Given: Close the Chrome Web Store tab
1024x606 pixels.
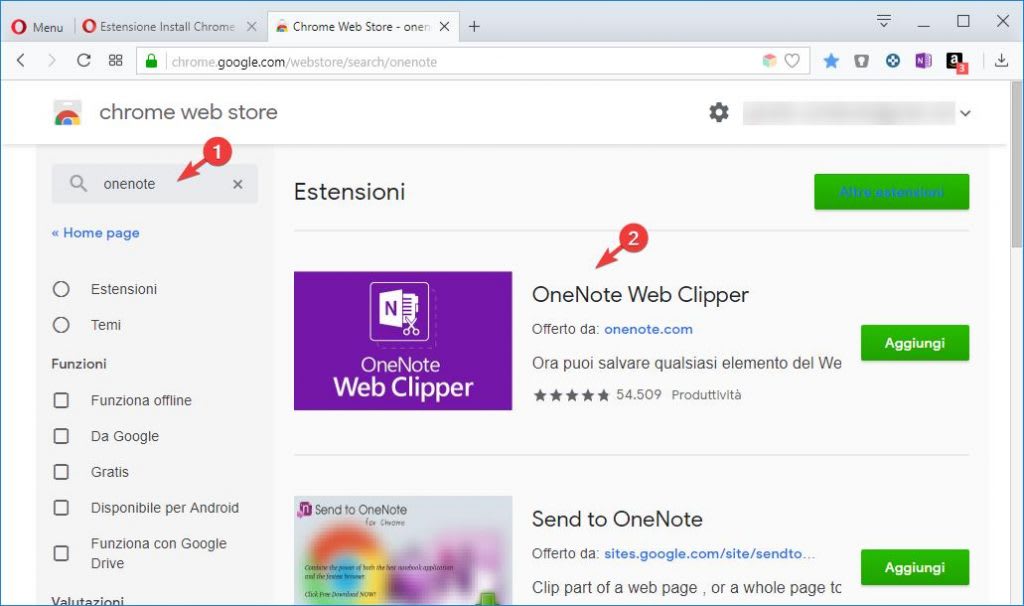Looking at the screenshot, I should (444, 27).
